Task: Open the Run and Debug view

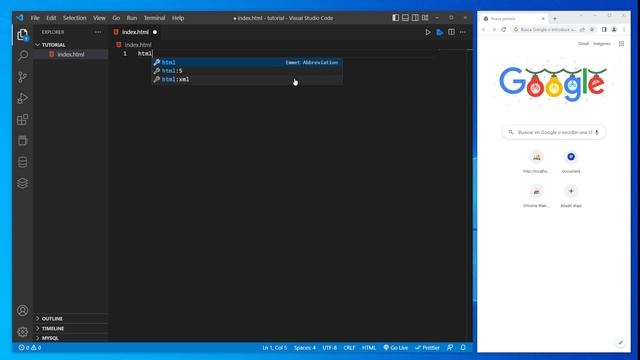Action: point(23,98)
